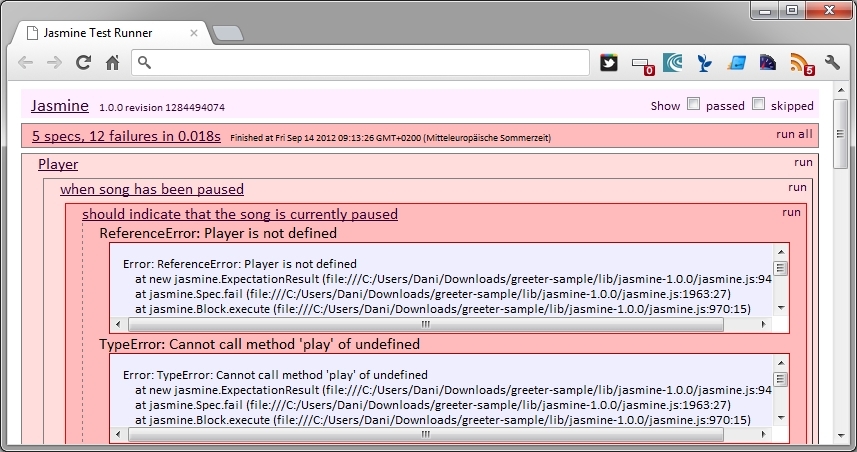
Task: Open the wrench settings menu
Action: pyautogui.click(x=832, y=63)
